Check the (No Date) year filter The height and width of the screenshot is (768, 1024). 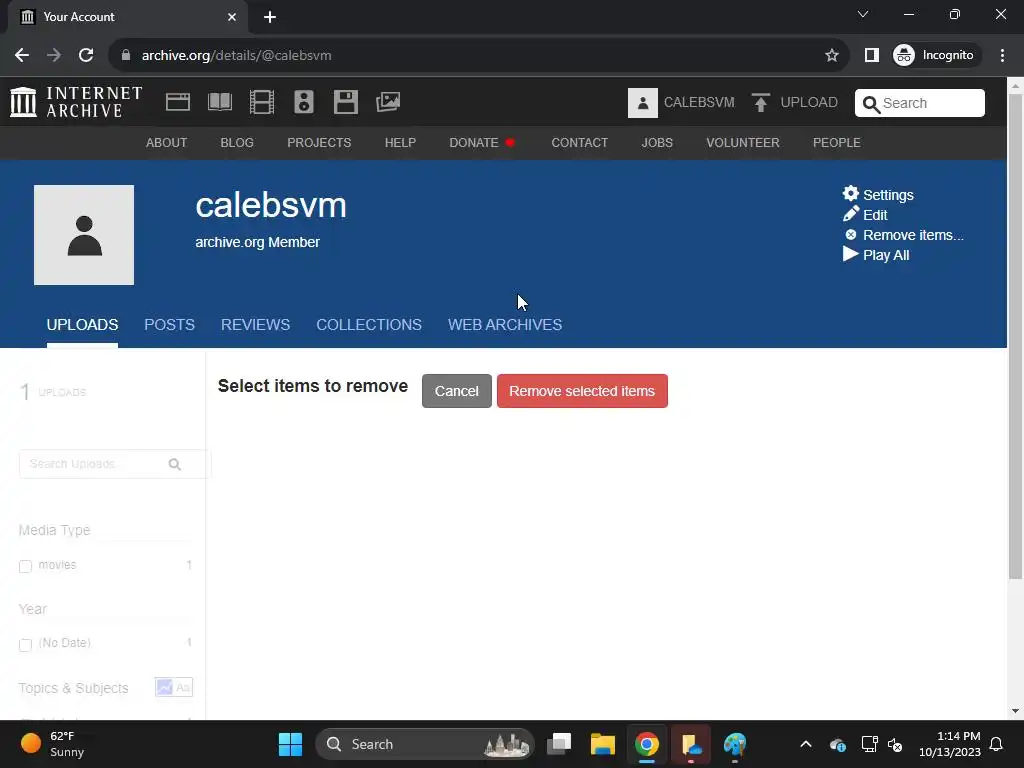(x=25, y=645)
